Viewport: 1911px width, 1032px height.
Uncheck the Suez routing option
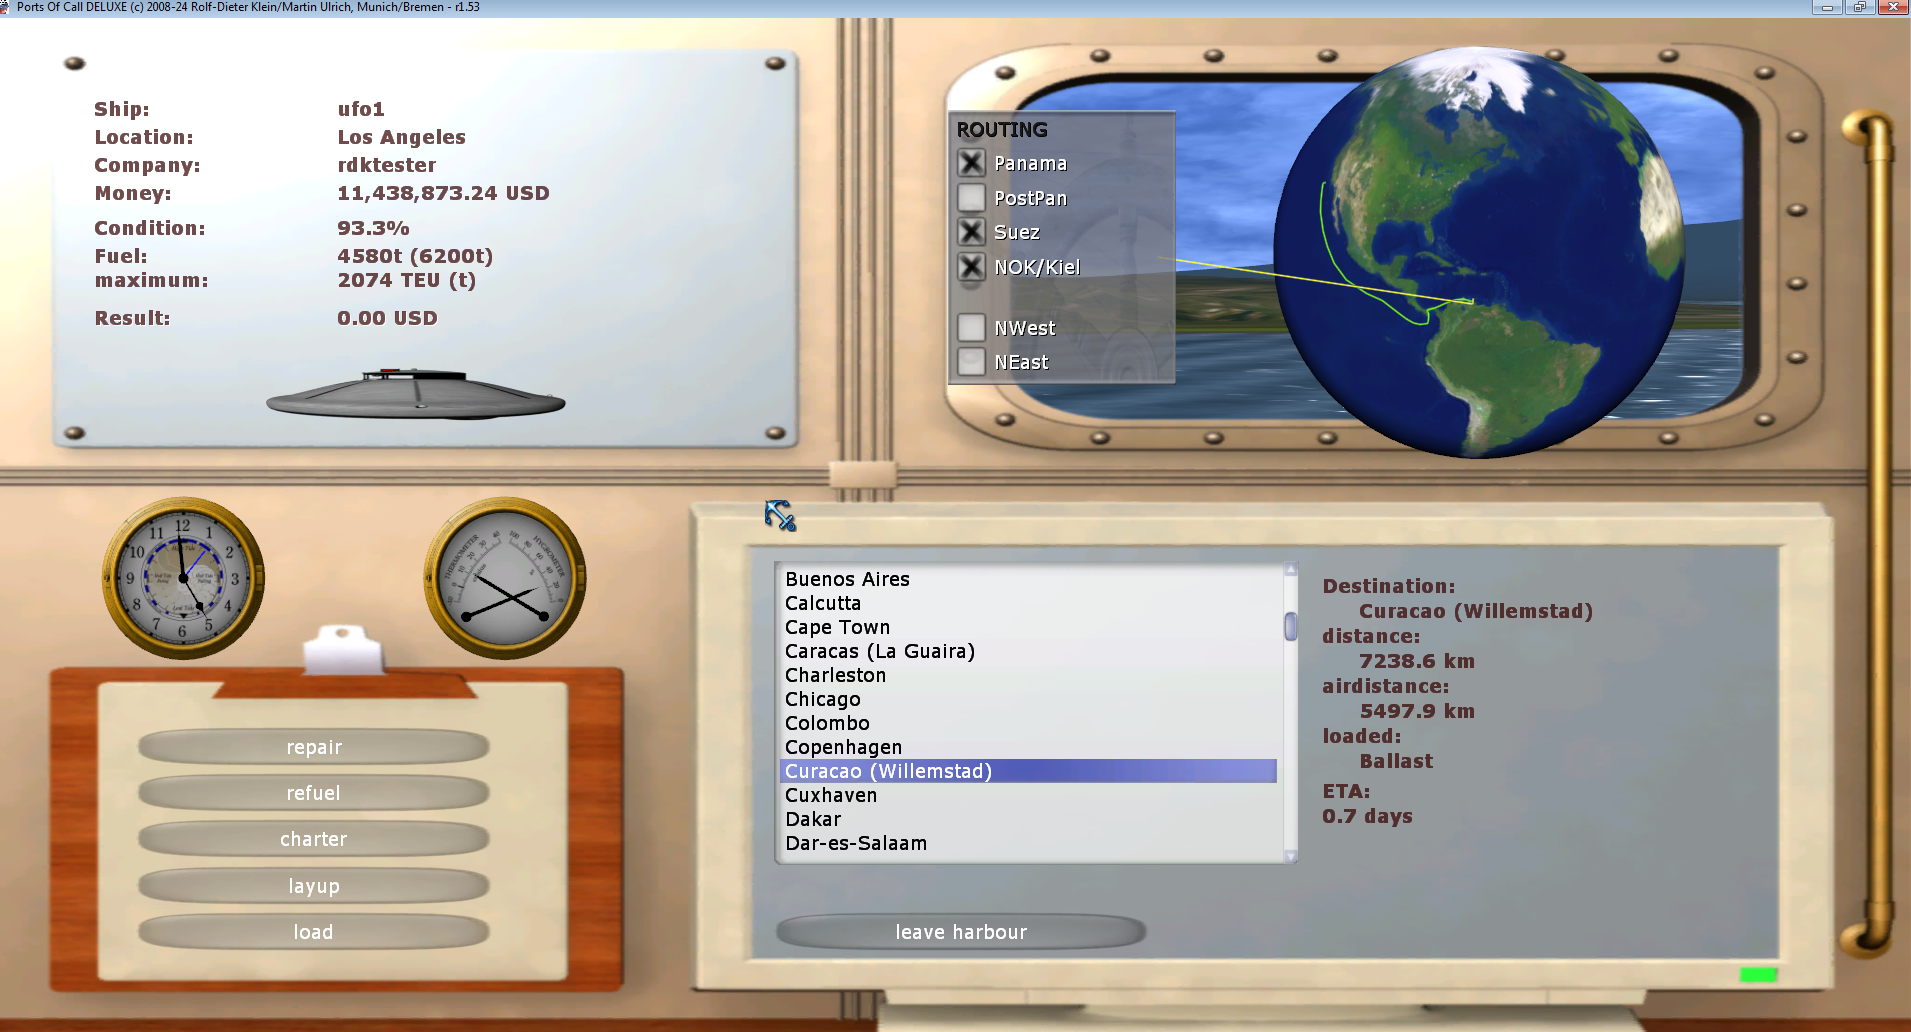click(x=971, y=232)
